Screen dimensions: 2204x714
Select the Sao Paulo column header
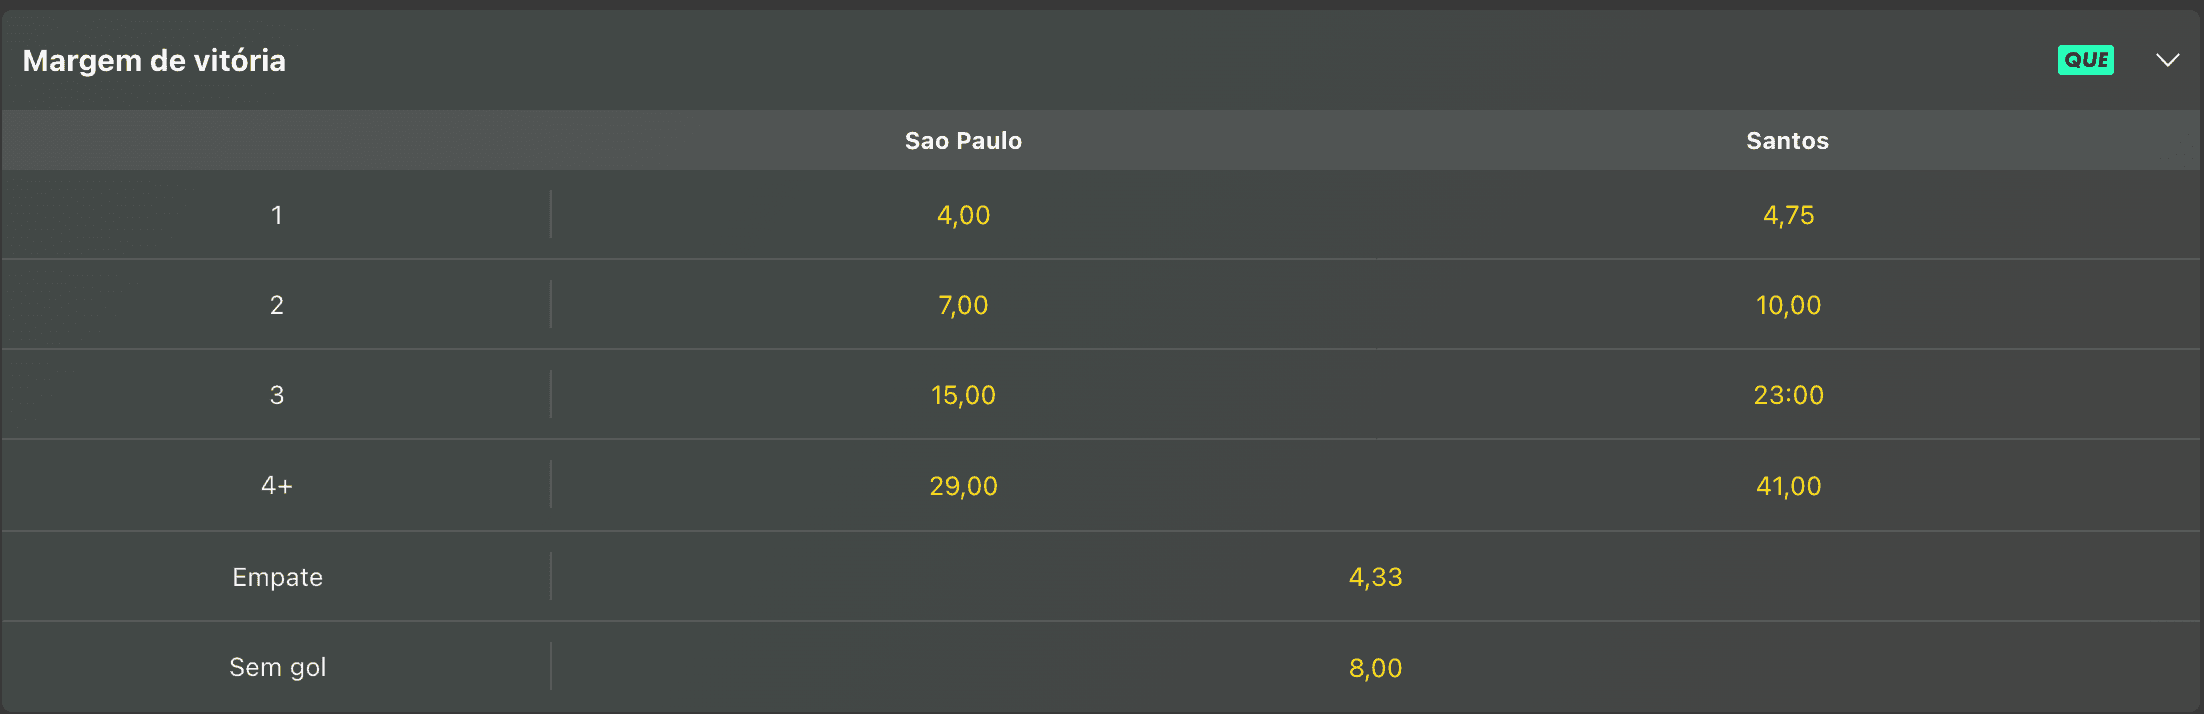[963, 140]
